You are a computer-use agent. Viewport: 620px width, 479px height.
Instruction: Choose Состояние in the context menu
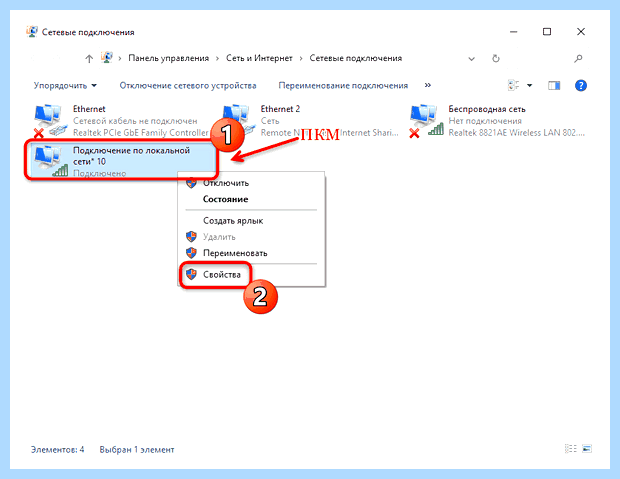tap(251, 199)
